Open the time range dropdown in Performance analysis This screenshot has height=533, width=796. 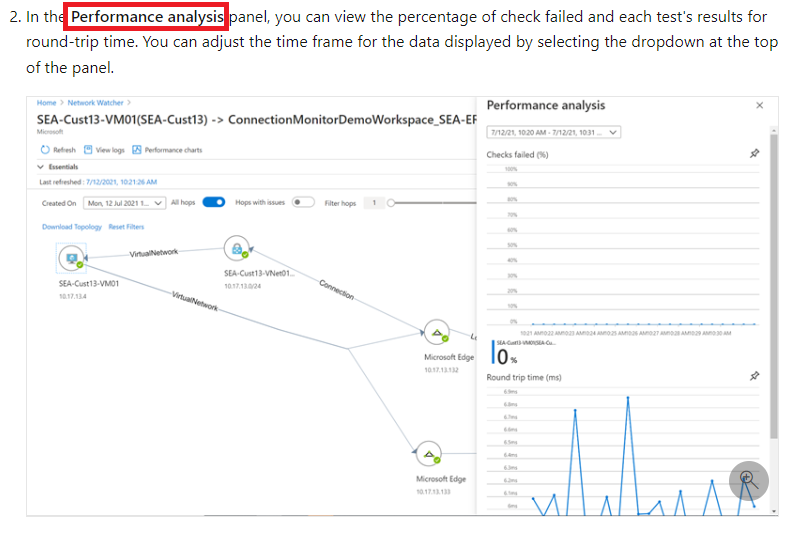[x=553, y=132]
